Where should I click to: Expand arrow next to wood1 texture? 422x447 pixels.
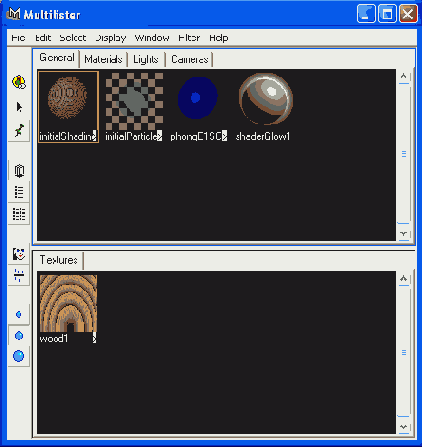[x=95, y=338]
